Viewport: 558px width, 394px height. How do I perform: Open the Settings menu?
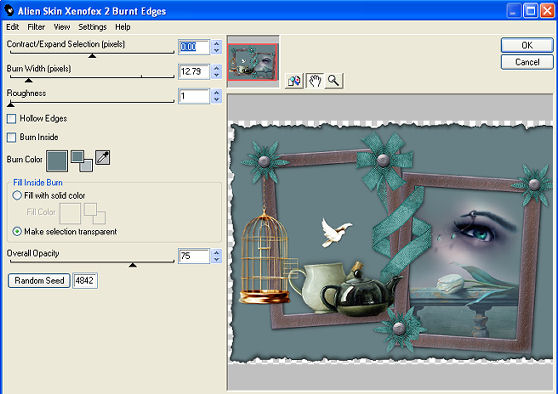click(92, 27)
